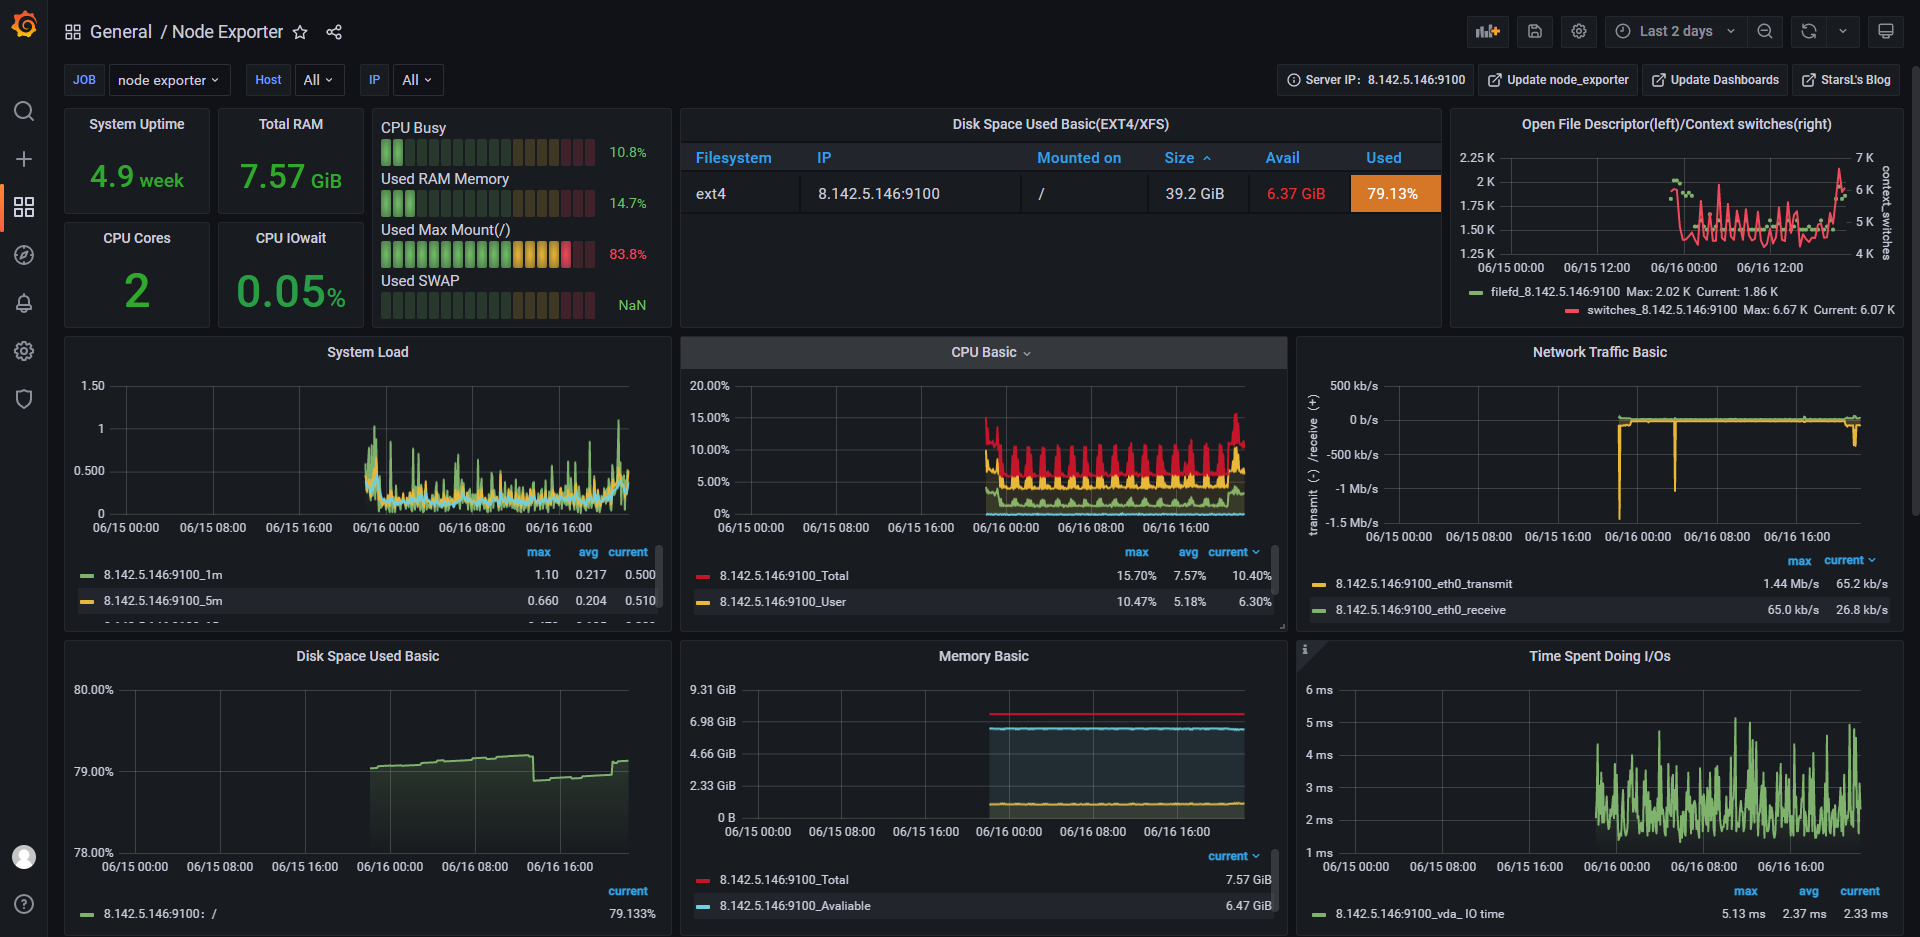This screenshot has width=1920, height=937.
Task: Open the search dashboards icon in sidebar
Action: pos(24,111)
